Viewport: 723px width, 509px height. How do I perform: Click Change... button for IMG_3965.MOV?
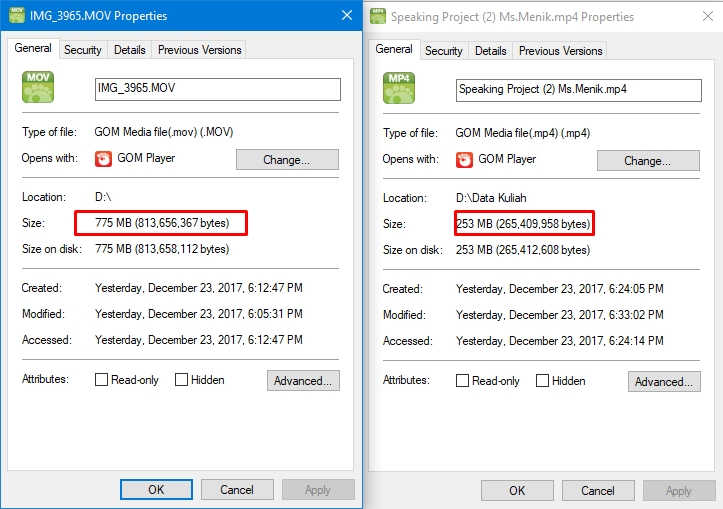pyautogui.click(x=287, y=160)
